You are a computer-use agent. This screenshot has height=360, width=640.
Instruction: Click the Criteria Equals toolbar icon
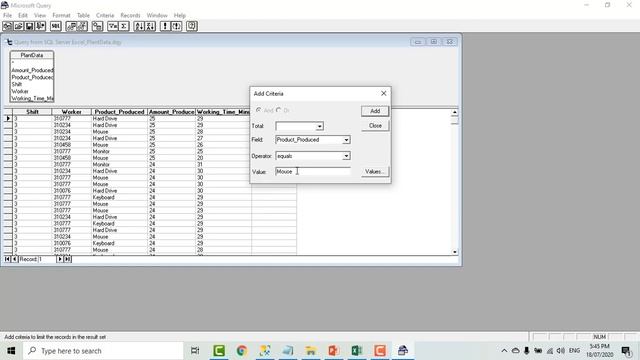point(113,26)
